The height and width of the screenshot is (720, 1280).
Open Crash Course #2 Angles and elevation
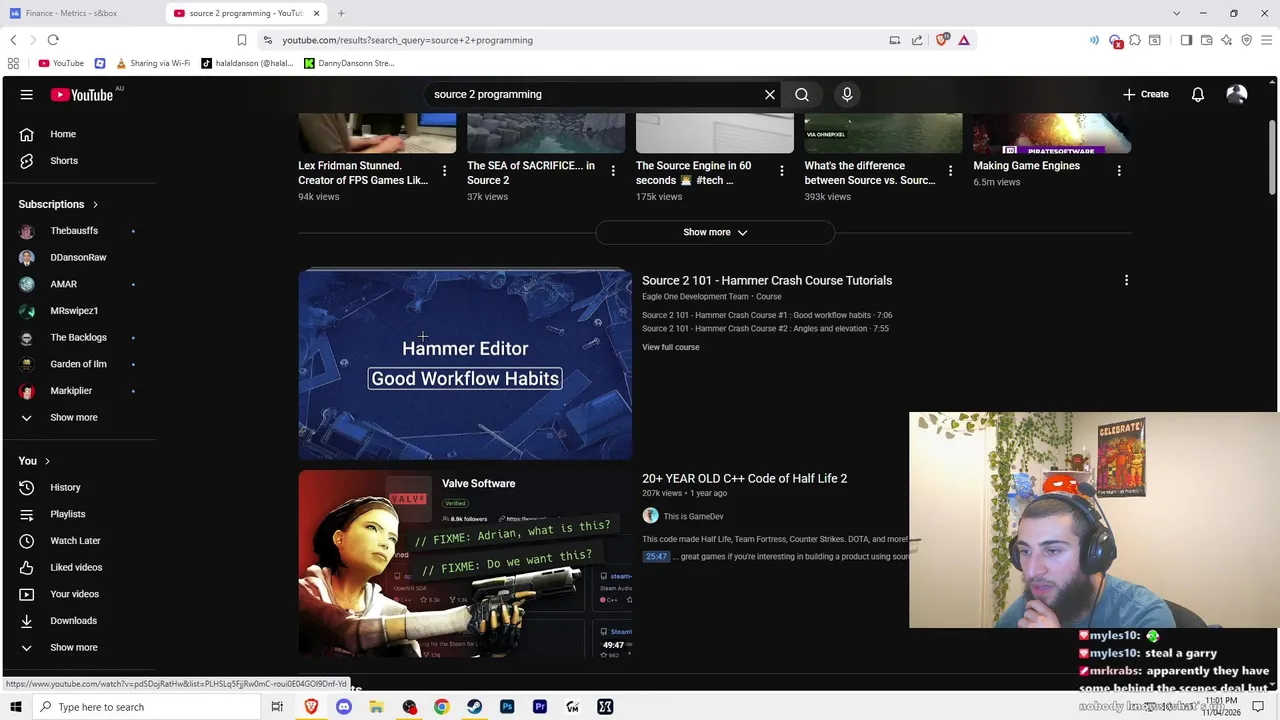[765, 329]
